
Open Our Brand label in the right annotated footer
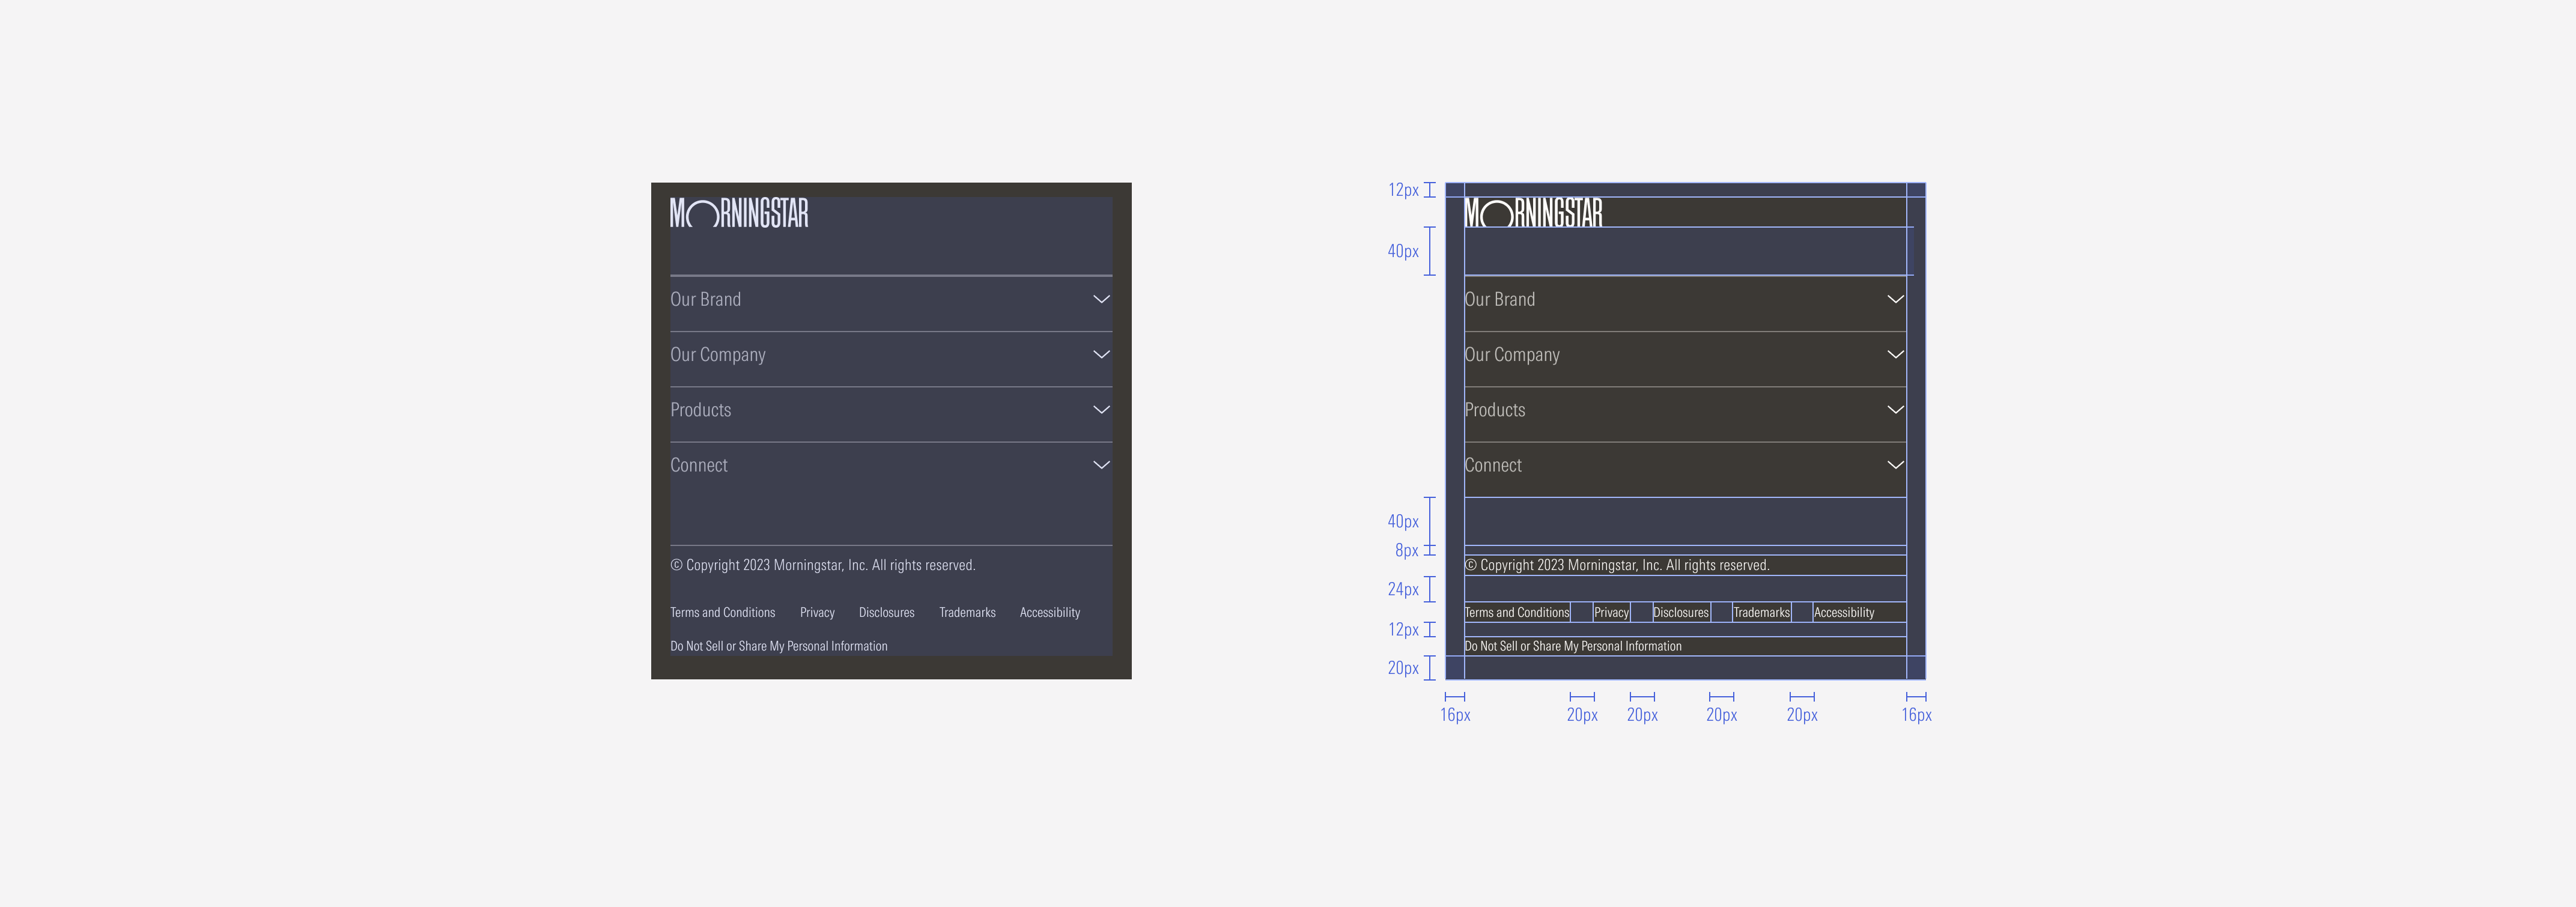click(x=1499, y=299)
